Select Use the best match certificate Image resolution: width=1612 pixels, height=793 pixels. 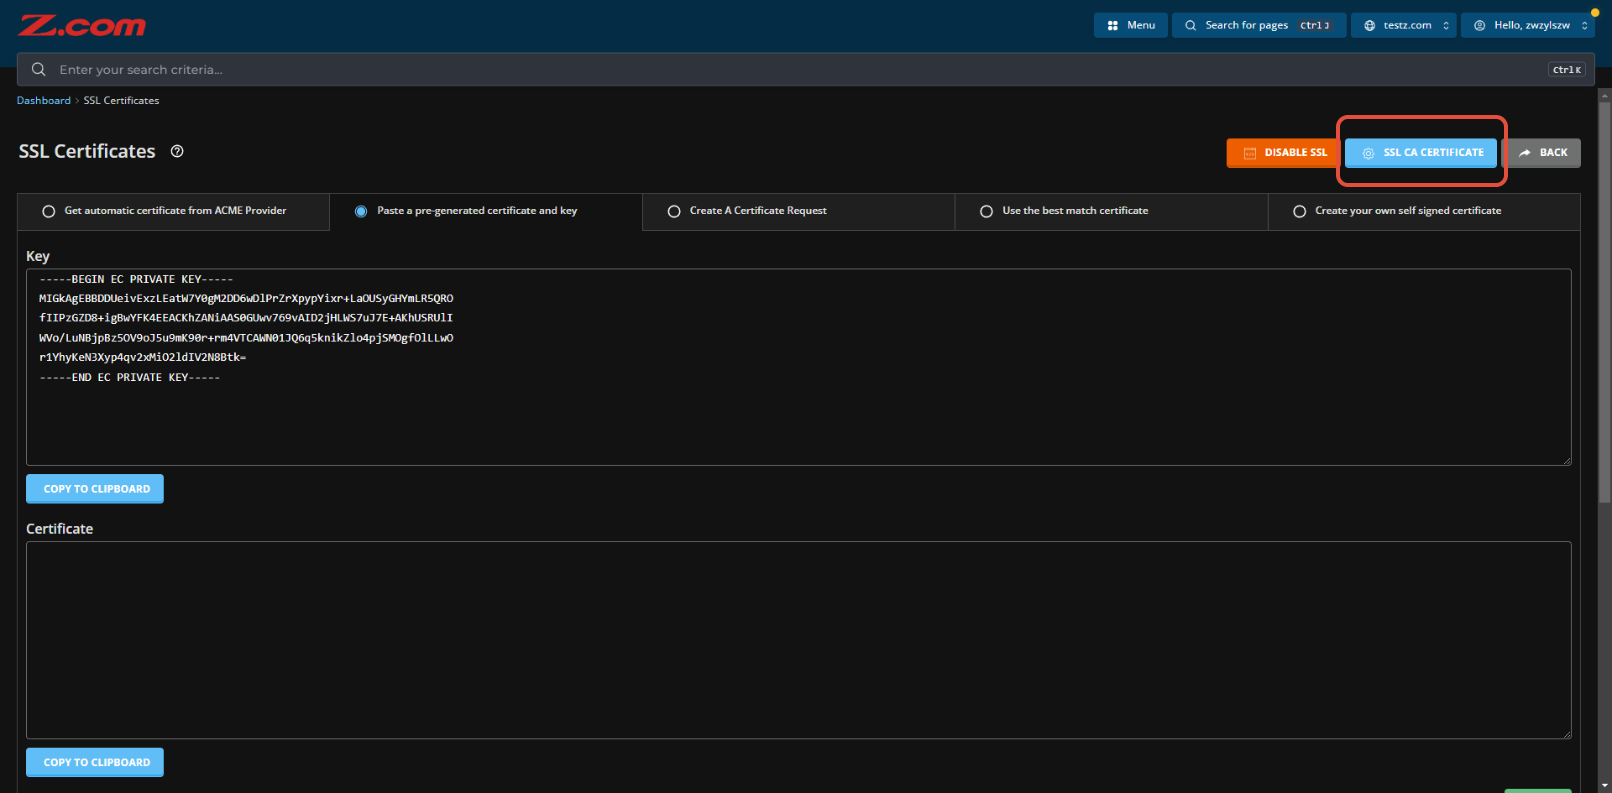pos(1111,211)
